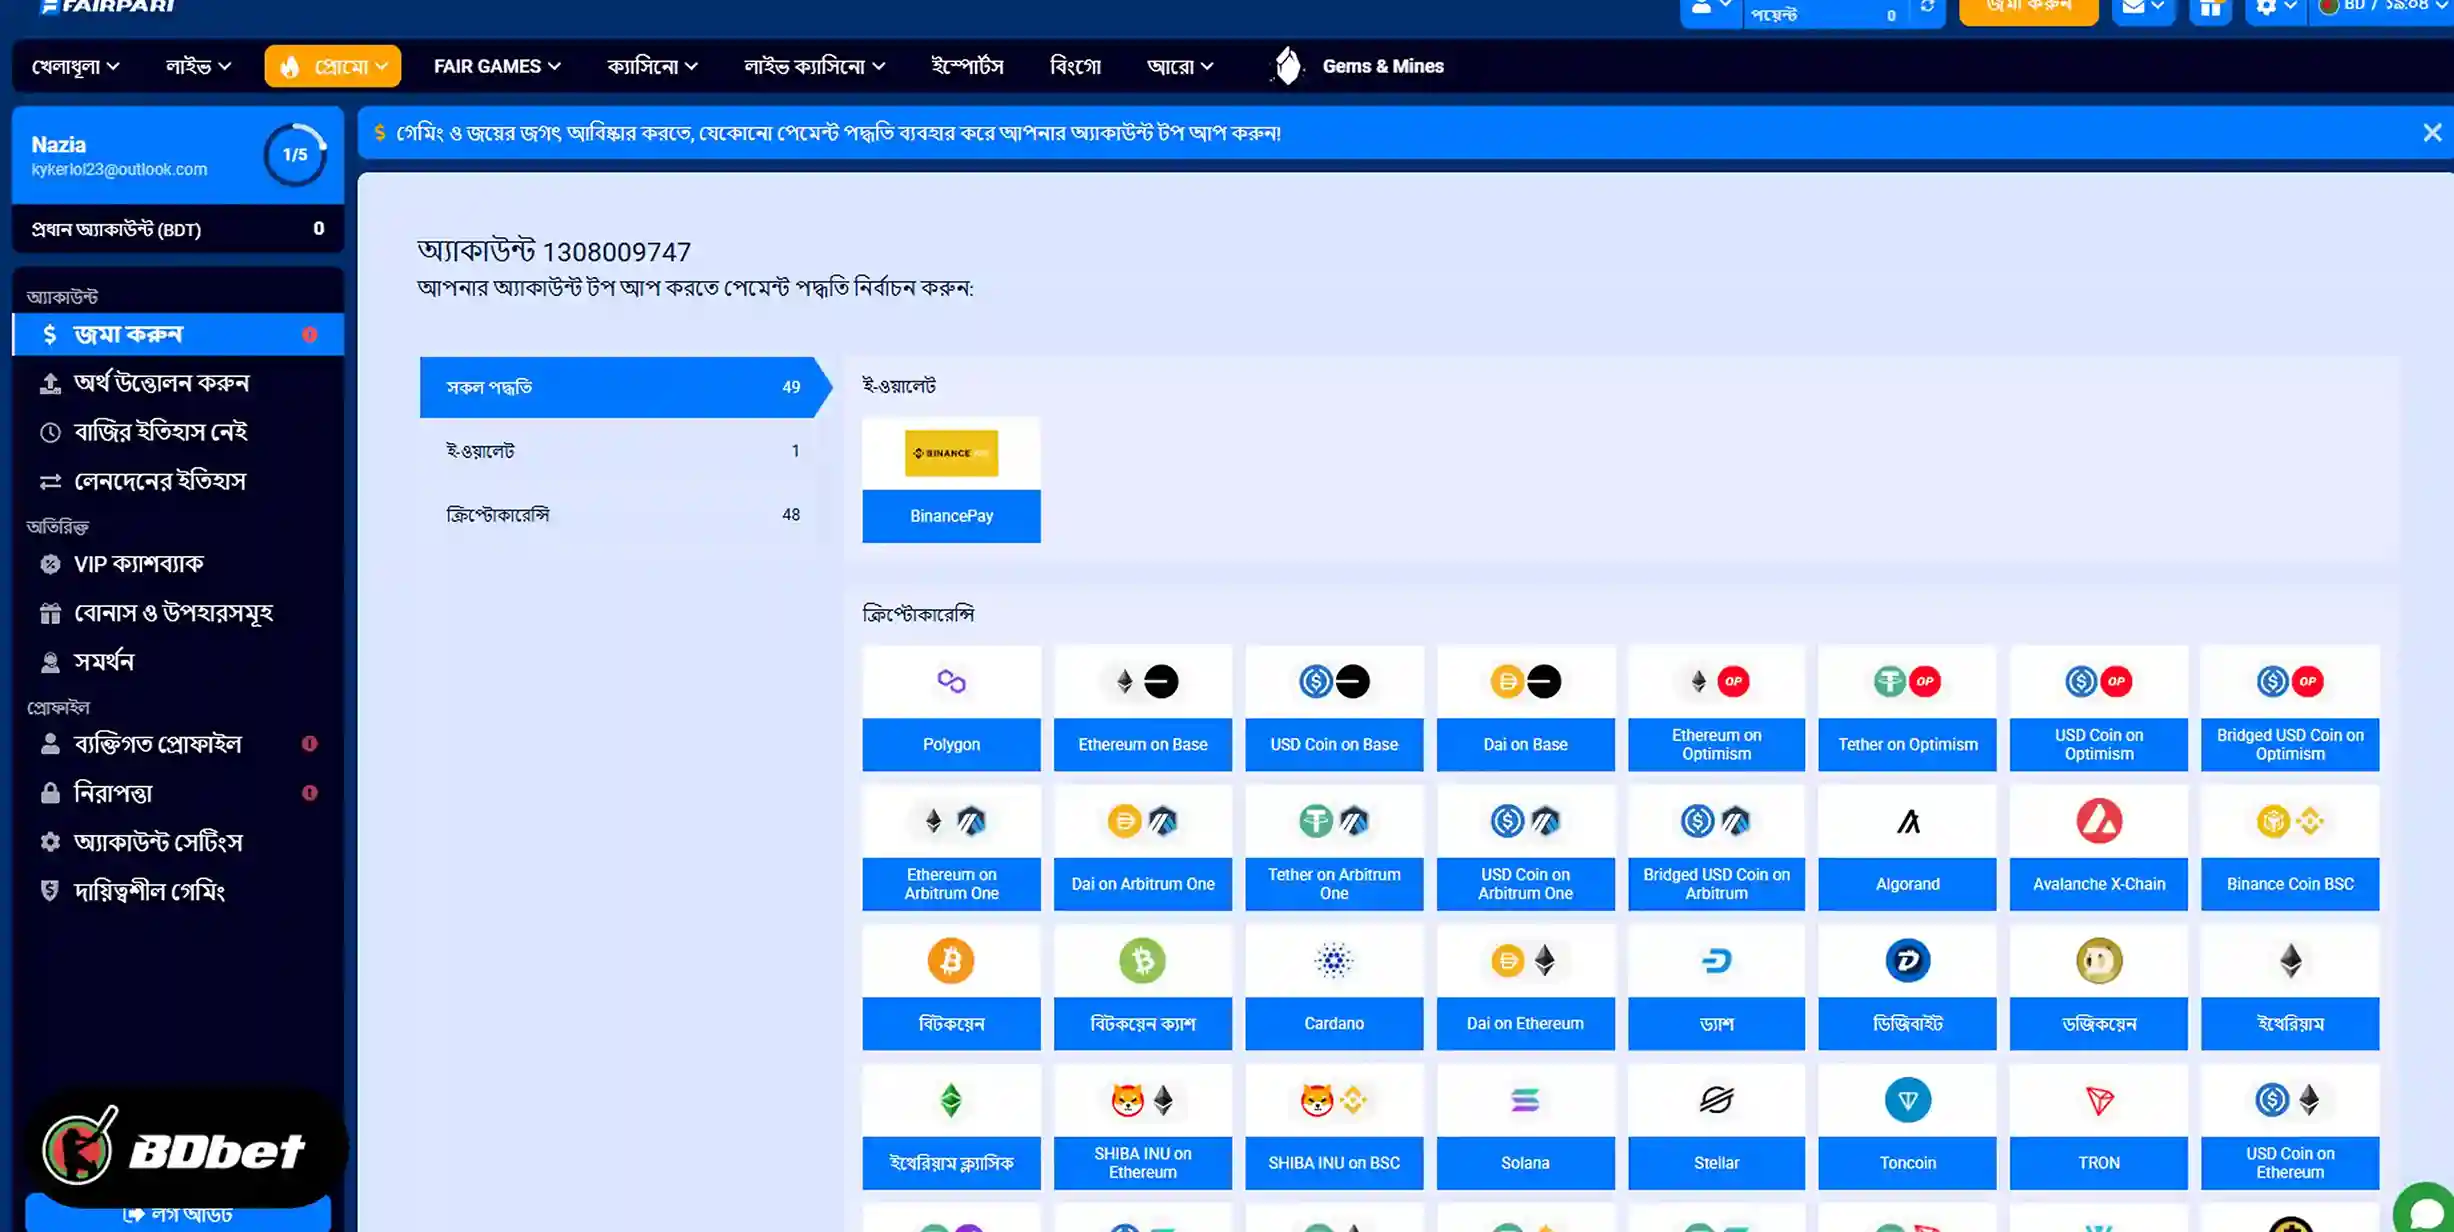Open the settings gear dropdown

(x=2275, y=8)
